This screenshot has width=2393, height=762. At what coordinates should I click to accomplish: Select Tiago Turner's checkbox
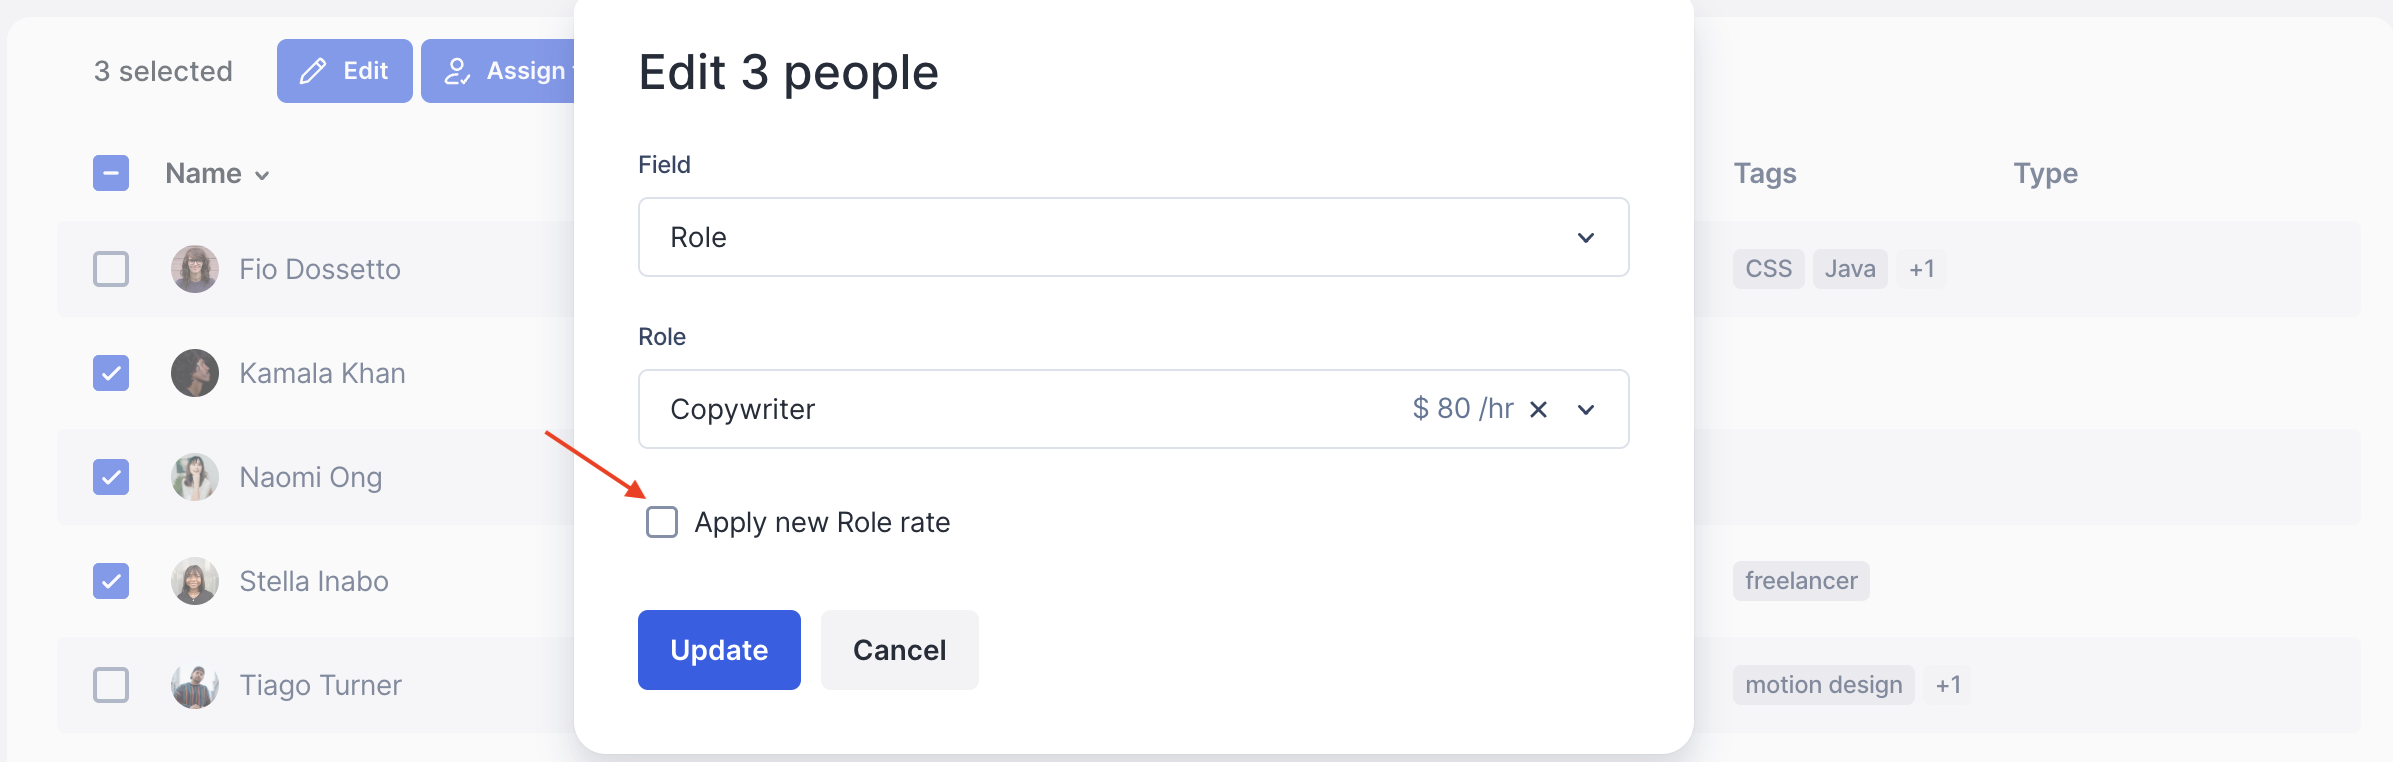(x=111, y=685)
